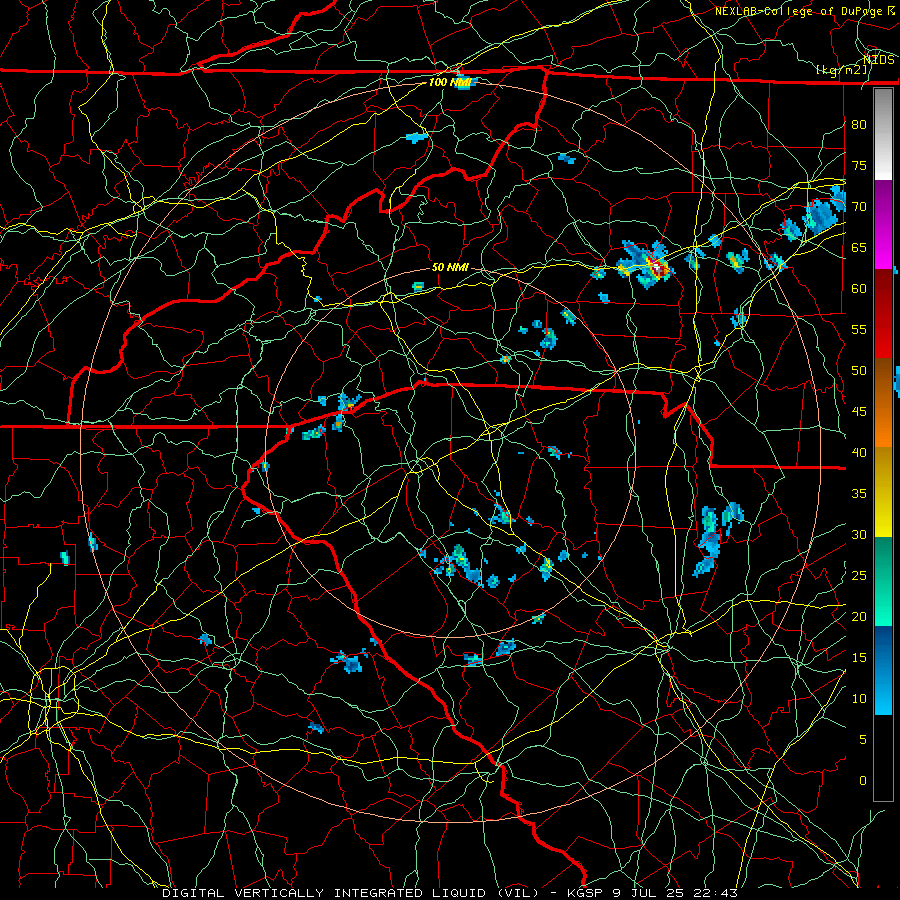Select the brown-orange segment of the color bar

pos(883,403)
